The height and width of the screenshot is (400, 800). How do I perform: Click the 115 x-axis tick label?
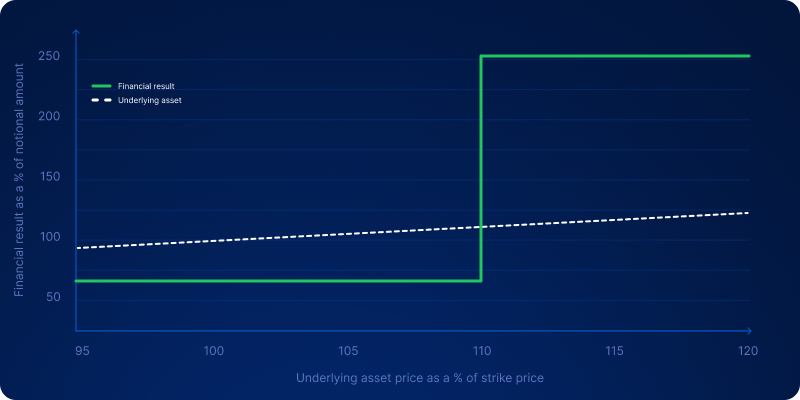click(614, 351)
